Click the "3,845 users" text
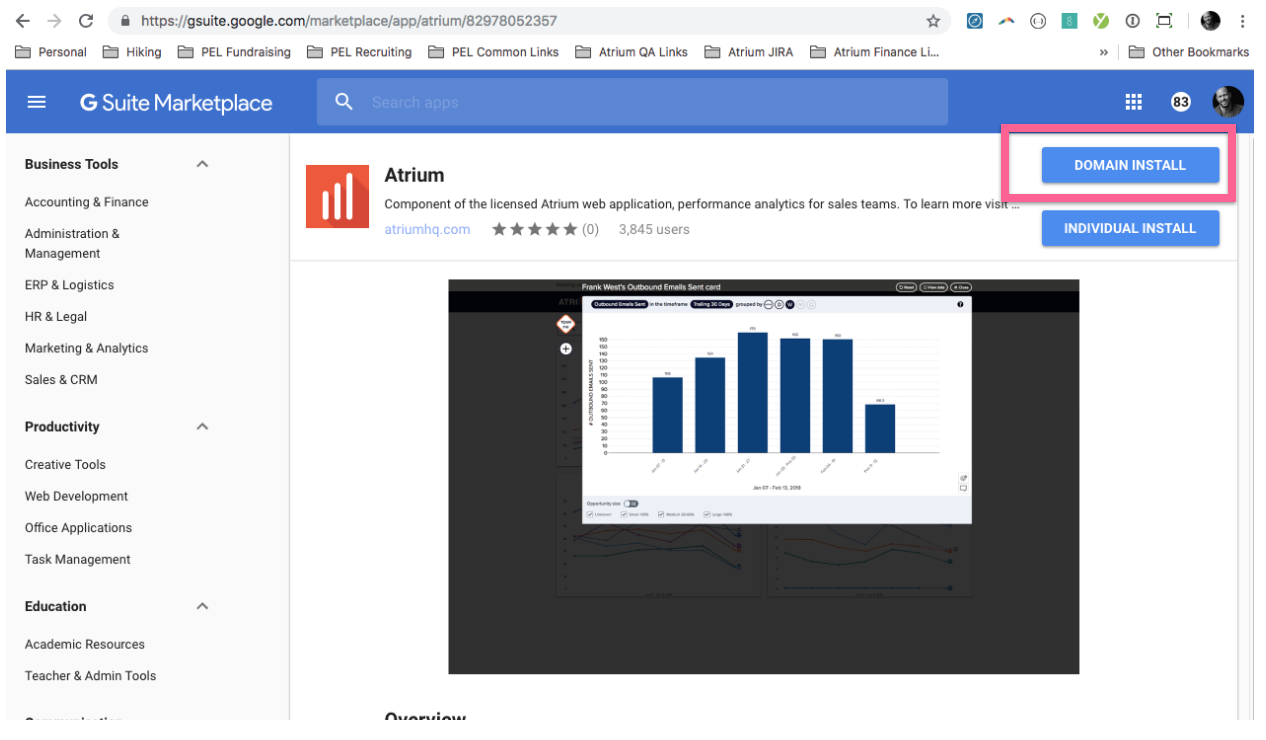Viewport: 1266px width, 740px height. click(654, 229)
